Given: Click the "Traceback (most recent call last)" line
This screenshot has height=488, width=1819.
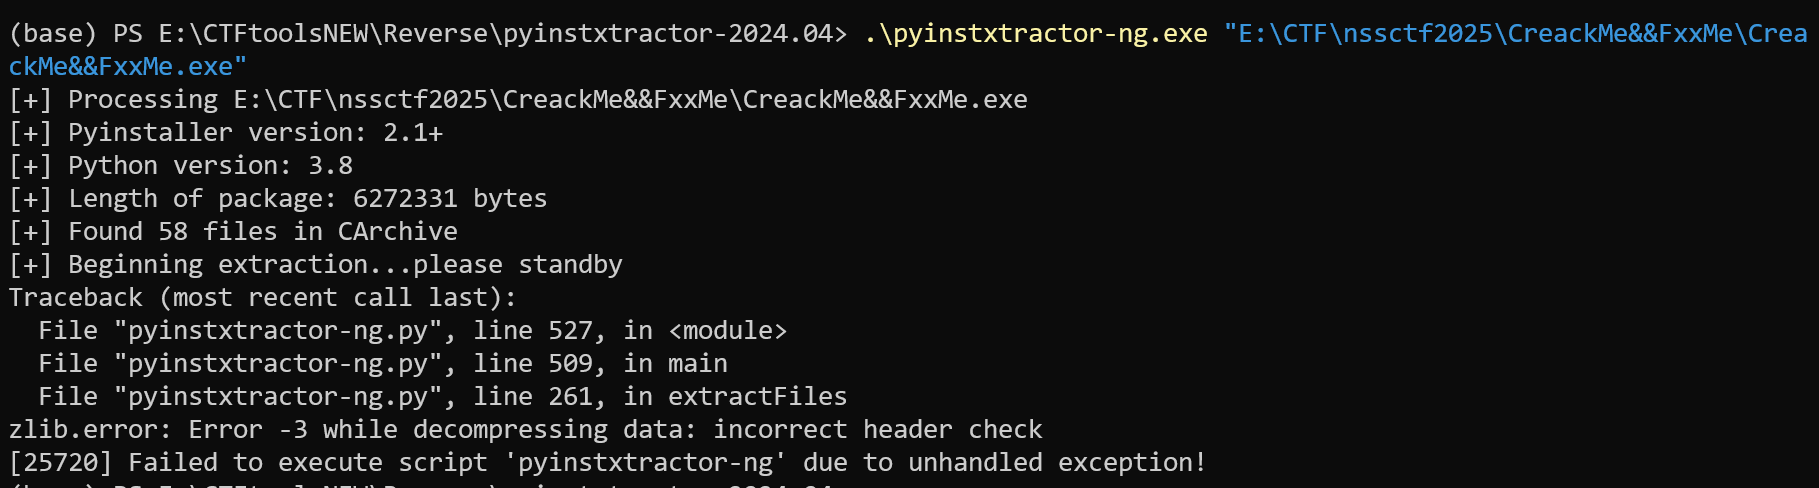Looking at the screenshot, I should 262,297.
